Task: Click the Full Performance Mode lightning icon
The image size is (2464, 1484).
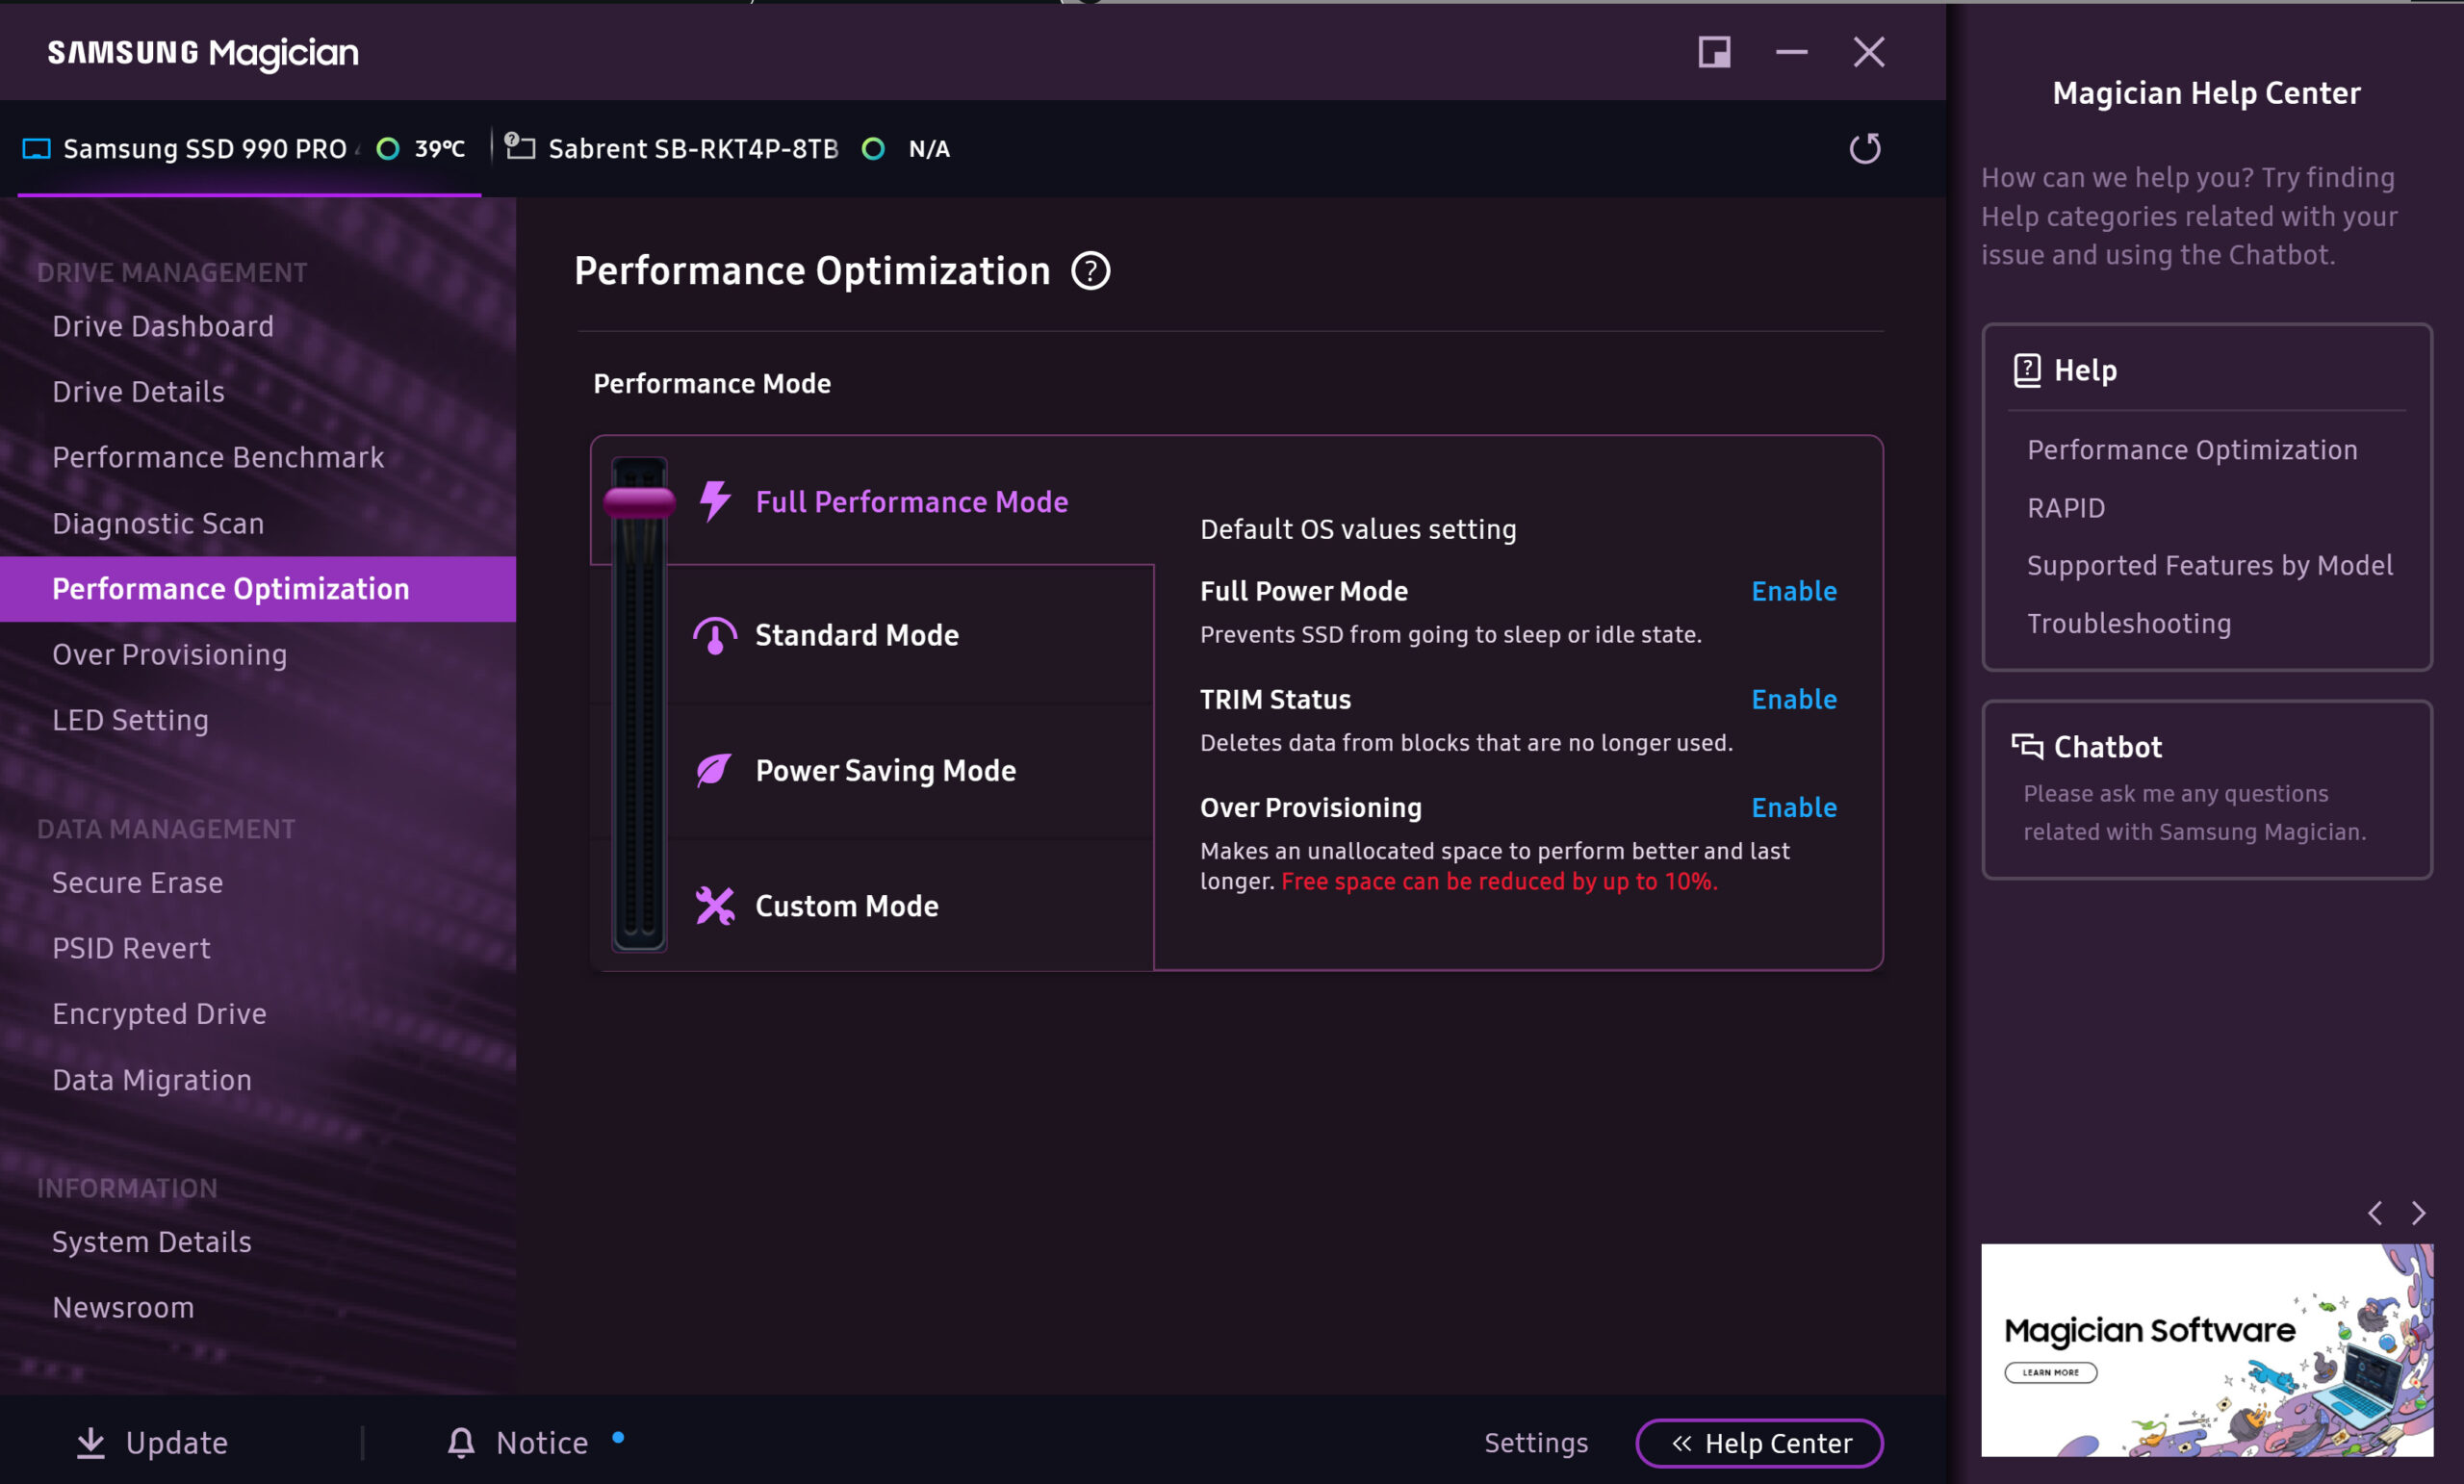Action: coord(715,501)
